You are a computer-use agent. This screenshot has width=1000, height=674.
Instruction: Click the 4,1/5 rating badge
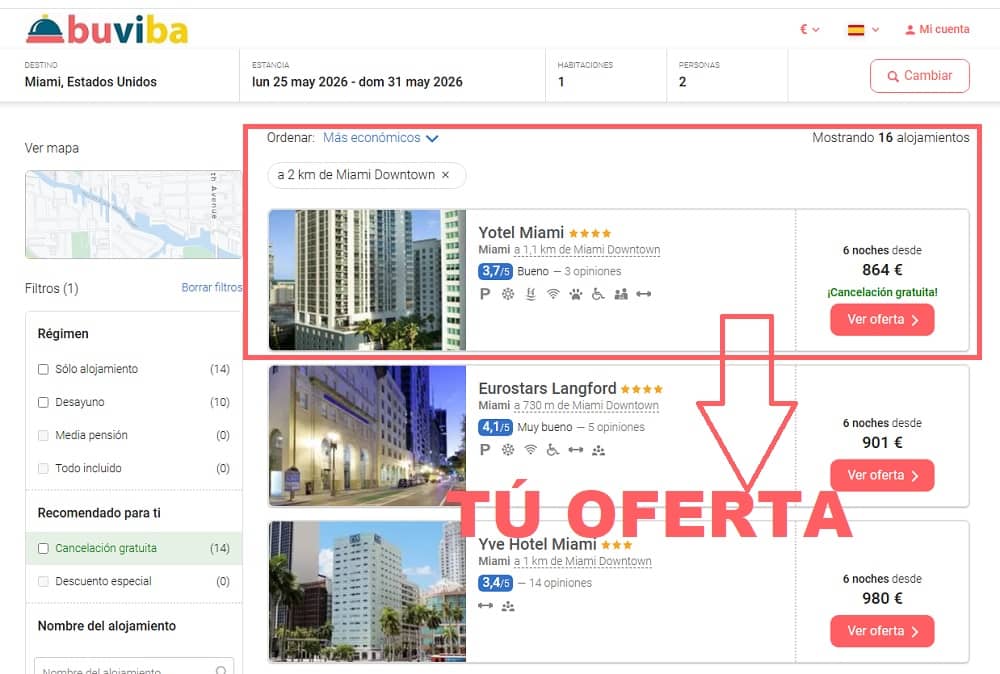(x=495, y=427)
